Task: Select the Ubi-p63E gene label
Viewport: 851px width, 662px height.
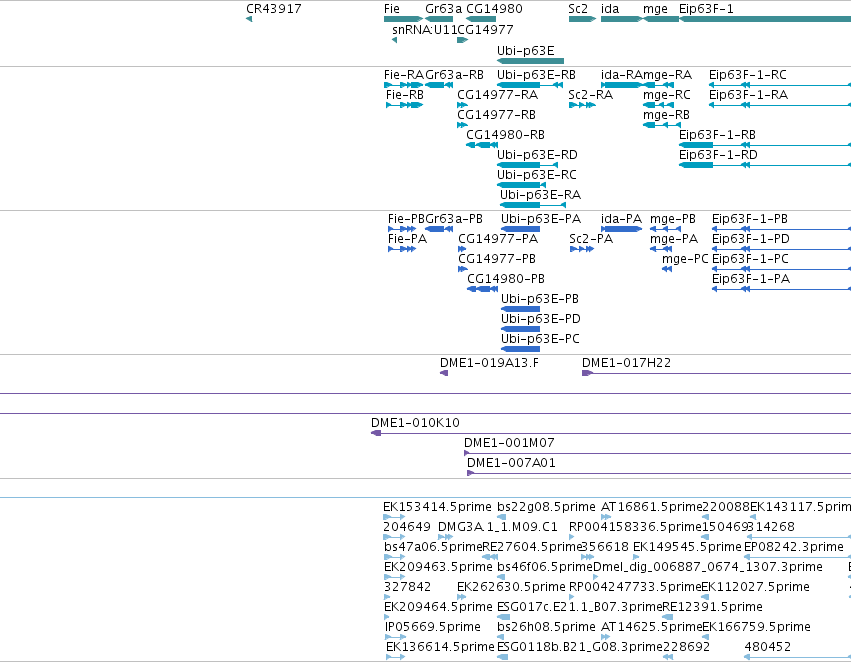Action: click(x=525, y=50)
